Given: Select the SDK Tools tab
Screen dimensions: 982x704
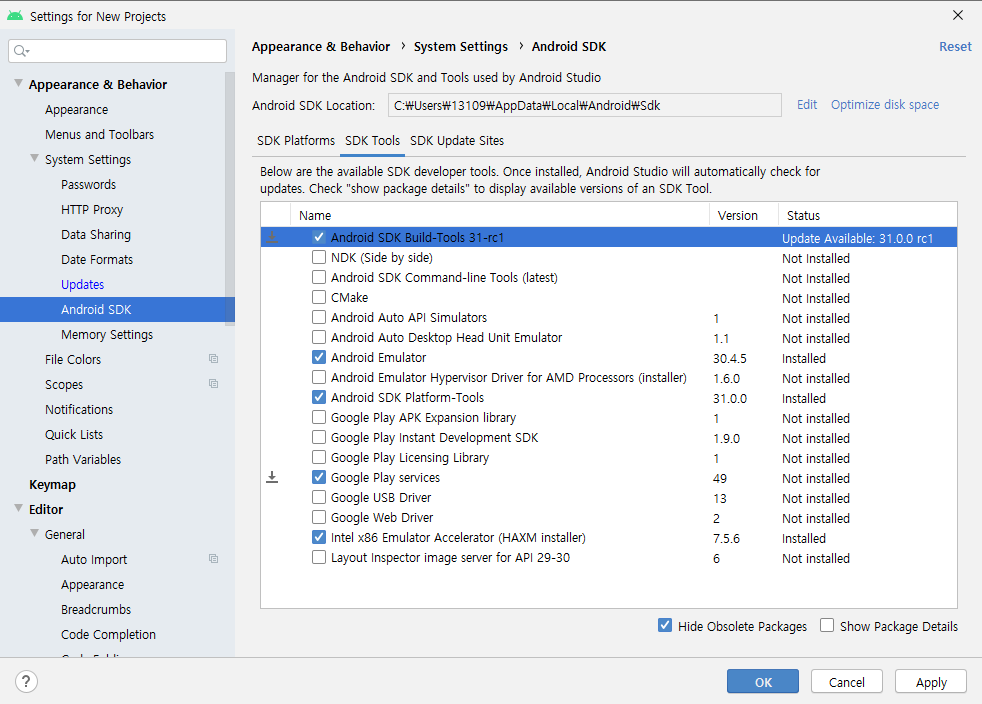Looking at the screenshot, I should pos(372,141).
